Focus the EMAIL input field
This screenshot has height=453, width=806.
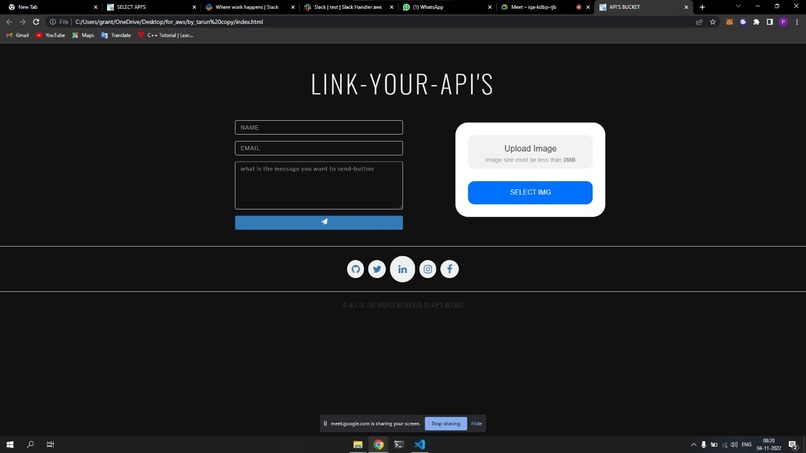point(319,148)
